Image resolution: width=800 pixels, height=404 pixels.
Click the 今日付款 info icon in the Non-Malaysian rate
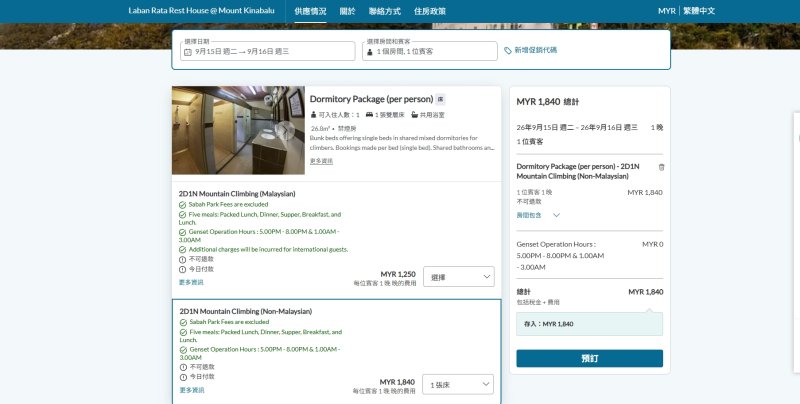click(182, 376)
